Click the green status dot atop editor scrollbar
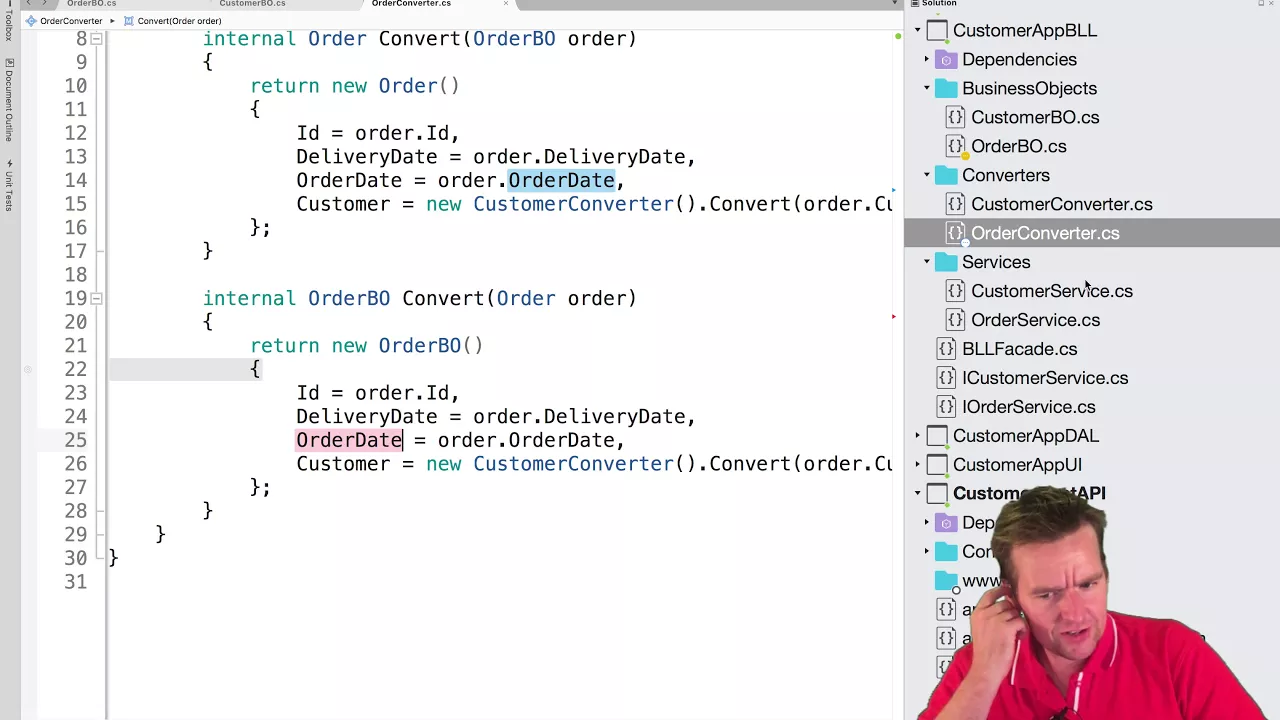Image resolution: width=1280 pixels, height=720 pixels. coord(898,37)
